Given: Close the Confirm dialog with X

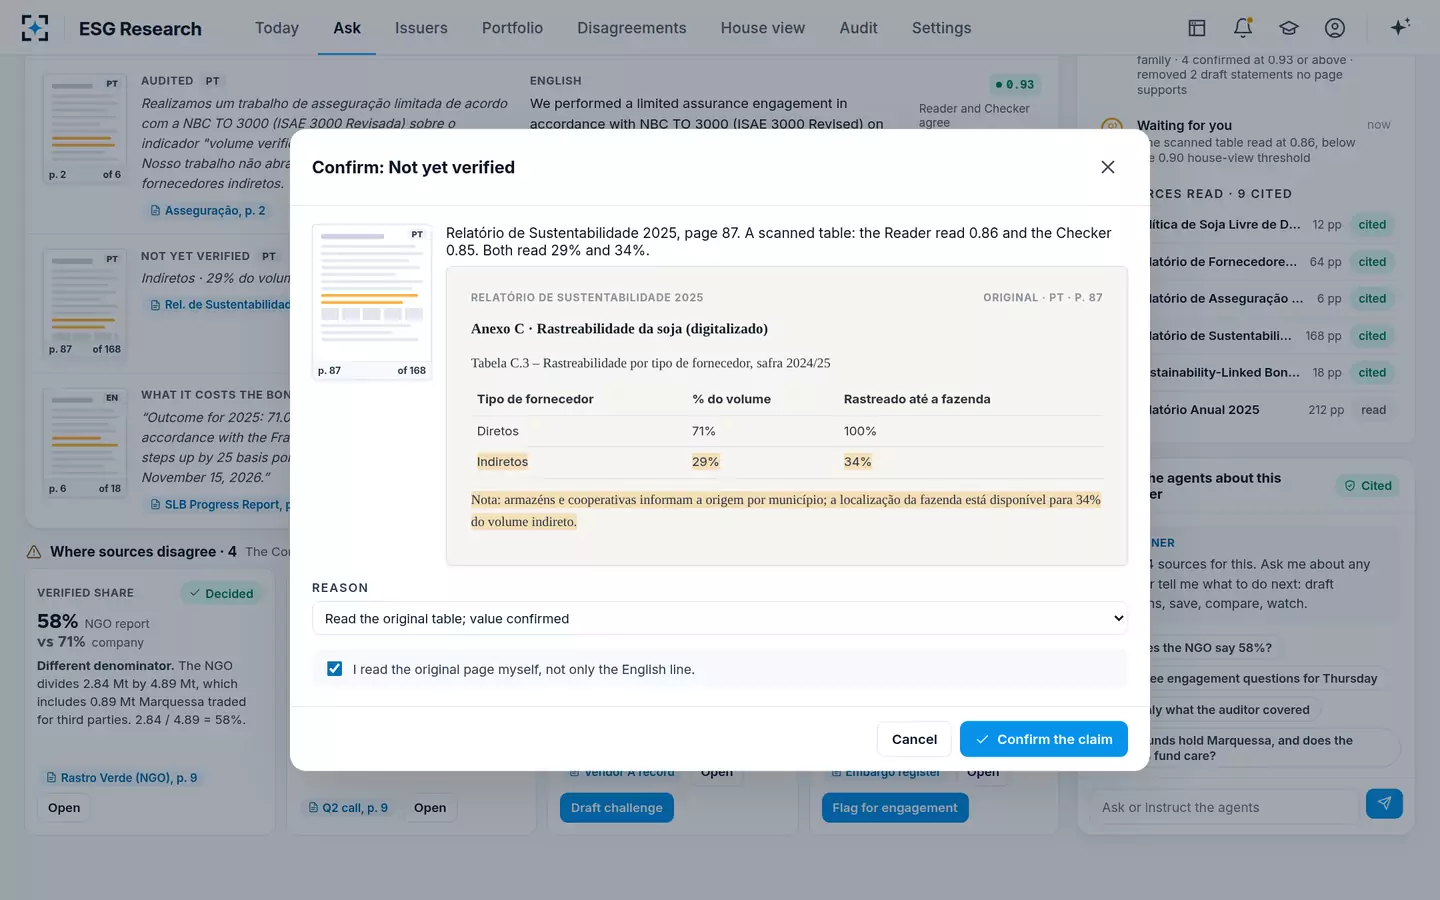Looking at the screenshot, I should tap(1108, 167).
